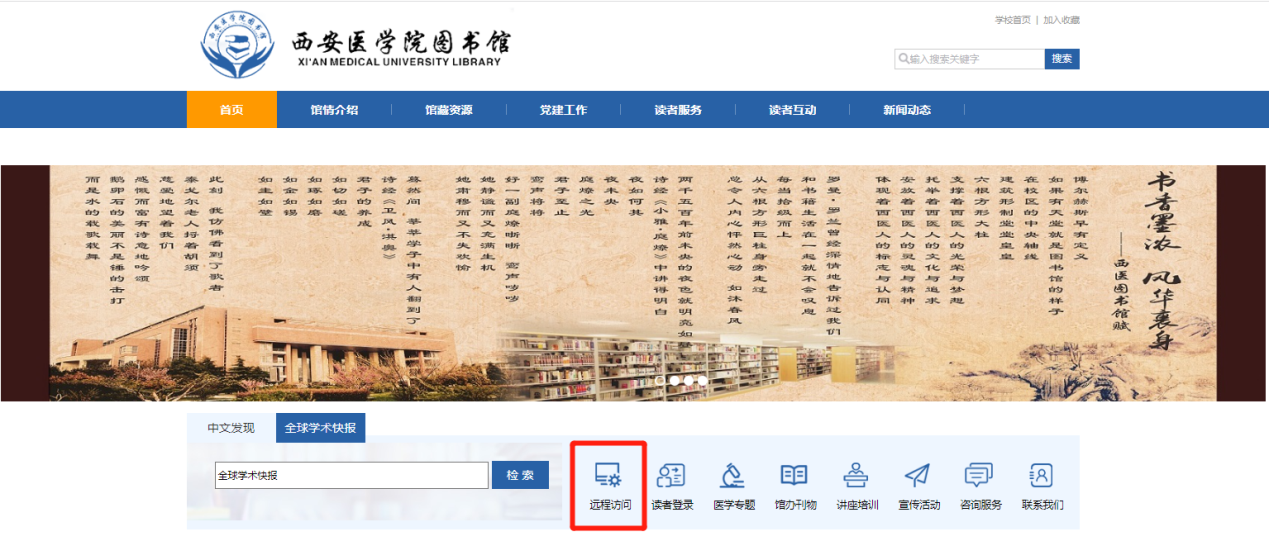Click the 检索 search button
Image resolution: width=1269 pixels, height=560 pixels.
click(x=520, y=475)
